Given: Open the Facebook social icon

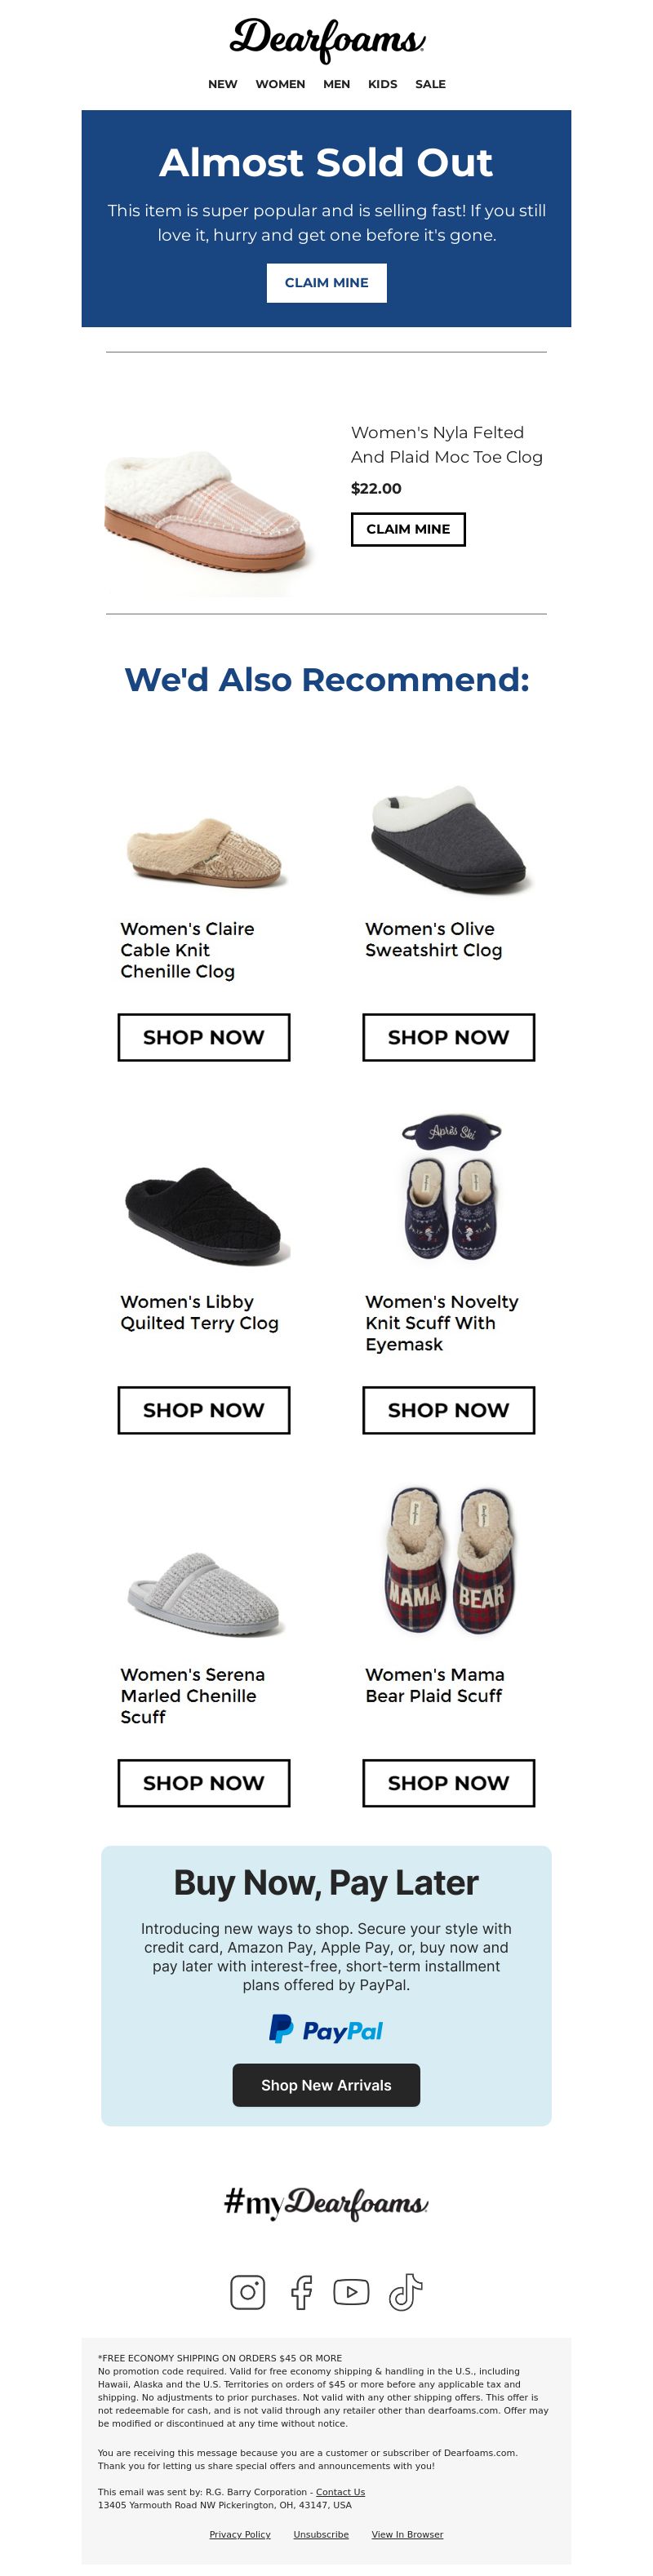Looking at the screenshot, I should pos(301,2291).
